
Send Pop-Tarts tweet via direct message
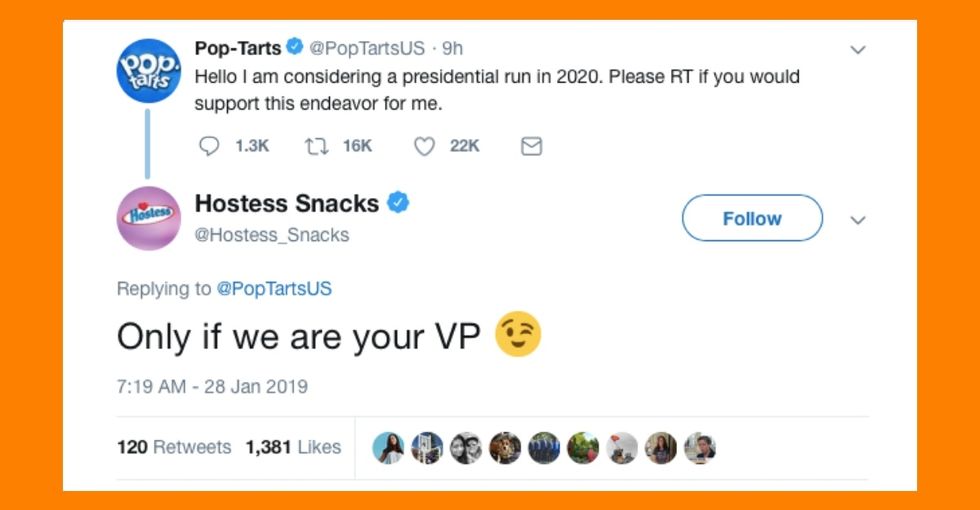tap(532, 146)
